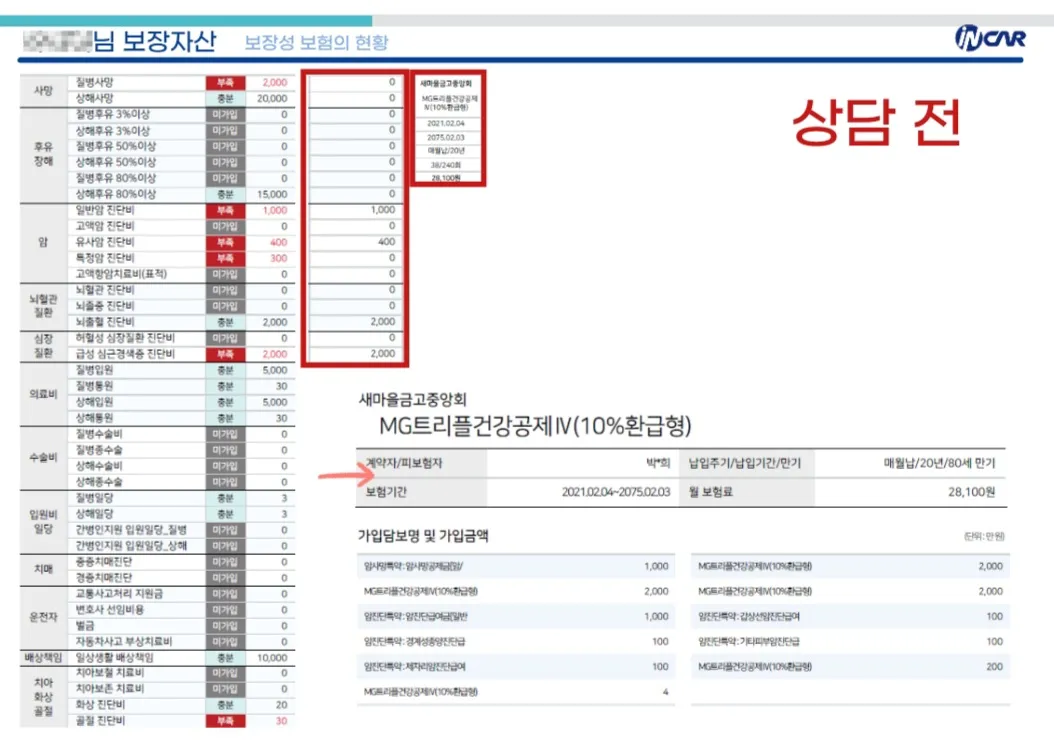Click the '질병통원' row label
Image resolution: width=1054 pixels, height=754 pixels.
coord(95,386)
